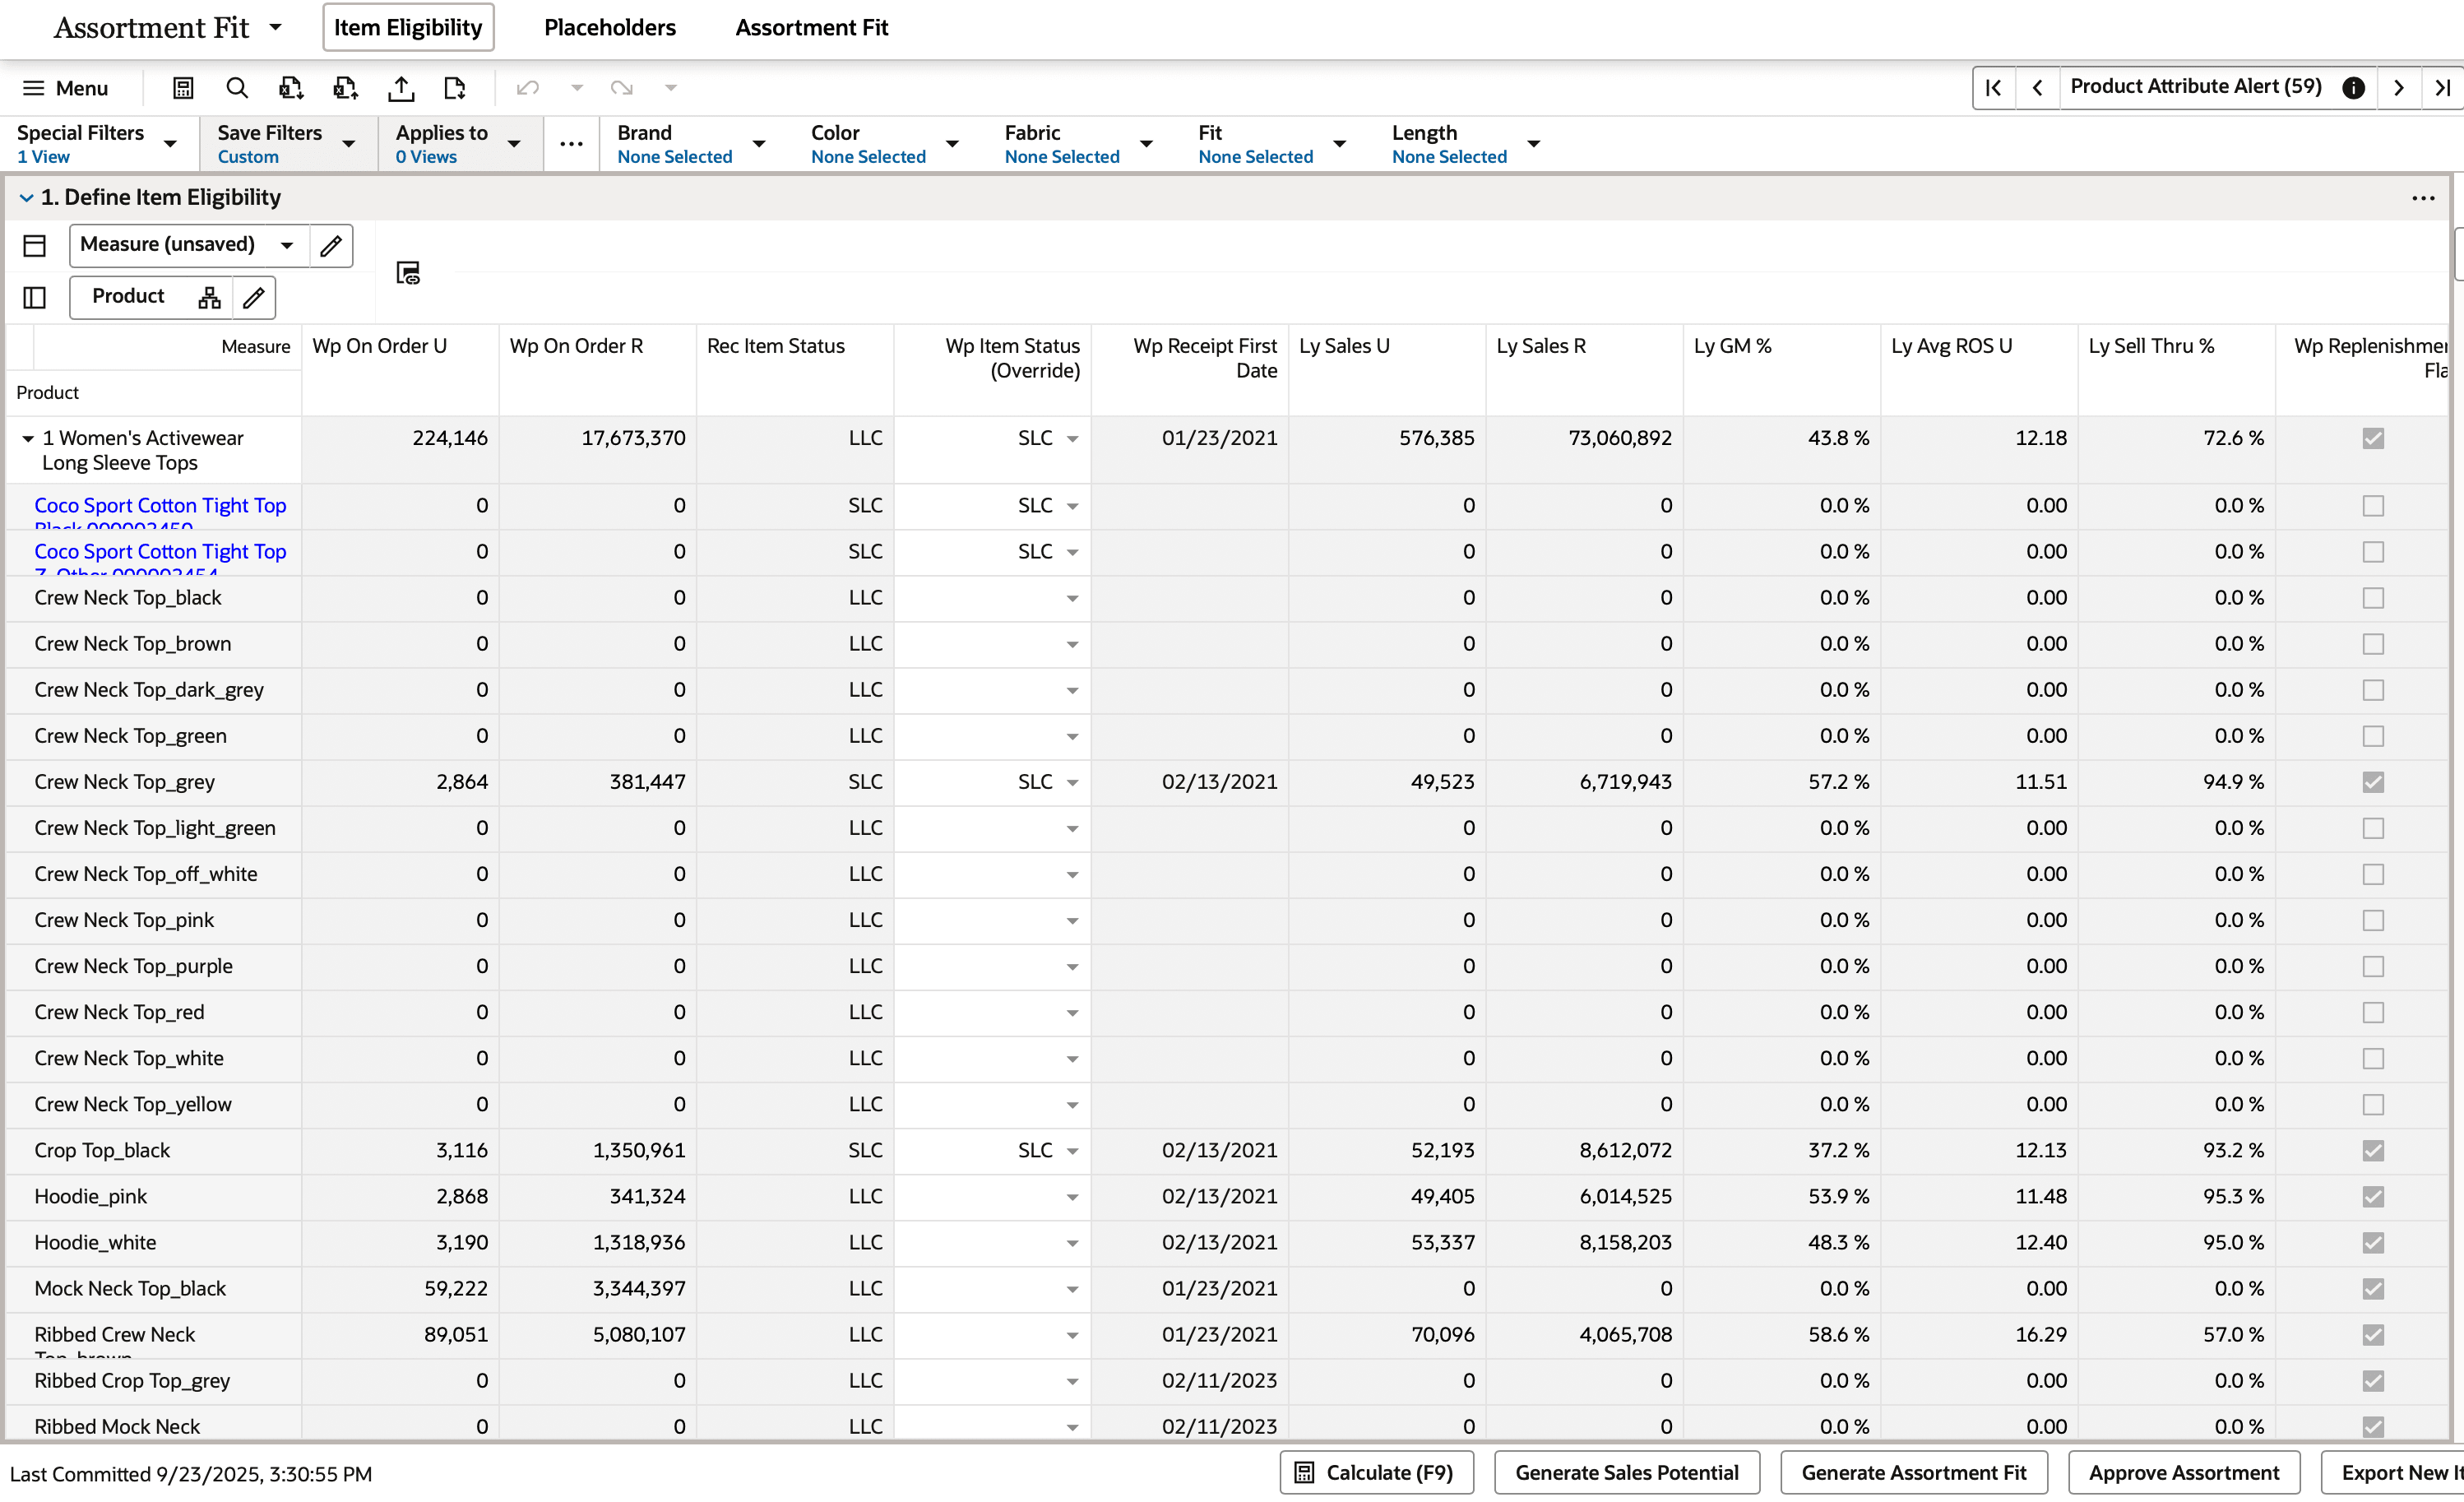Switch to the Placeholders tab

[609, 27]
